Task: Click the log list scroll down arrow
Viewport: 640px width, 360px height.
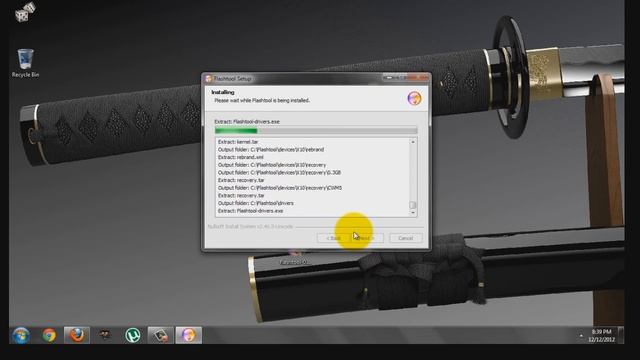Action: [x=413, y=213]
